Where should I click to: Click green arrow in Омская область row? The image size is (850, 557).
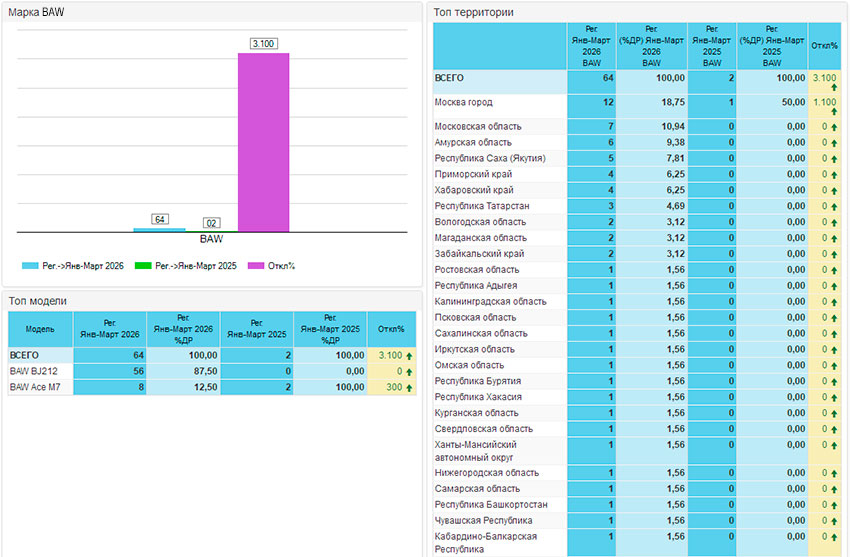(x=834, y=365)
